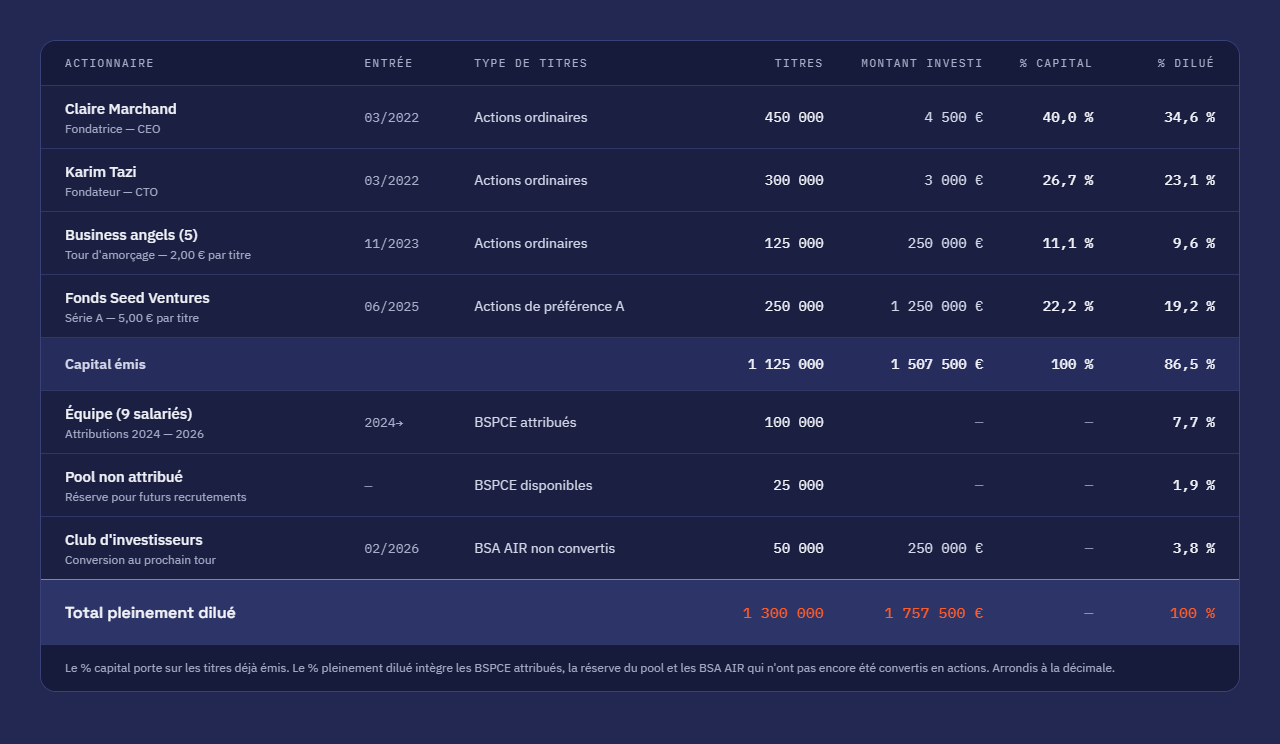
Task: Select shareholder name Karim Tazi
Action: pos(101,172)
